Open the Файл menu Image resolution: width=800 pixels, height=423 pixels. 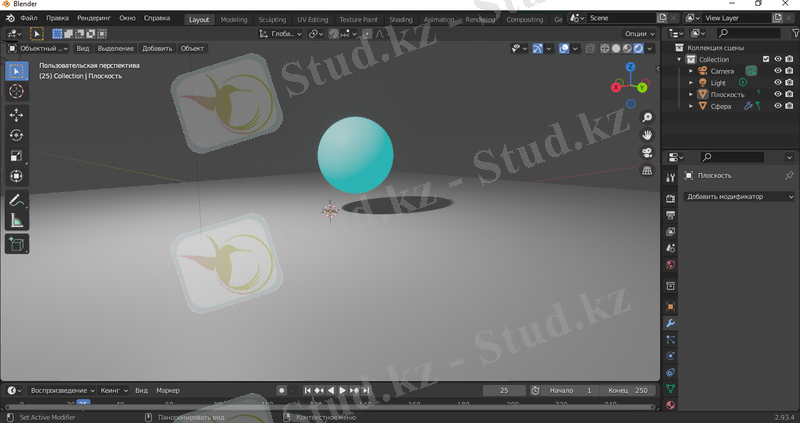point(30,18)
